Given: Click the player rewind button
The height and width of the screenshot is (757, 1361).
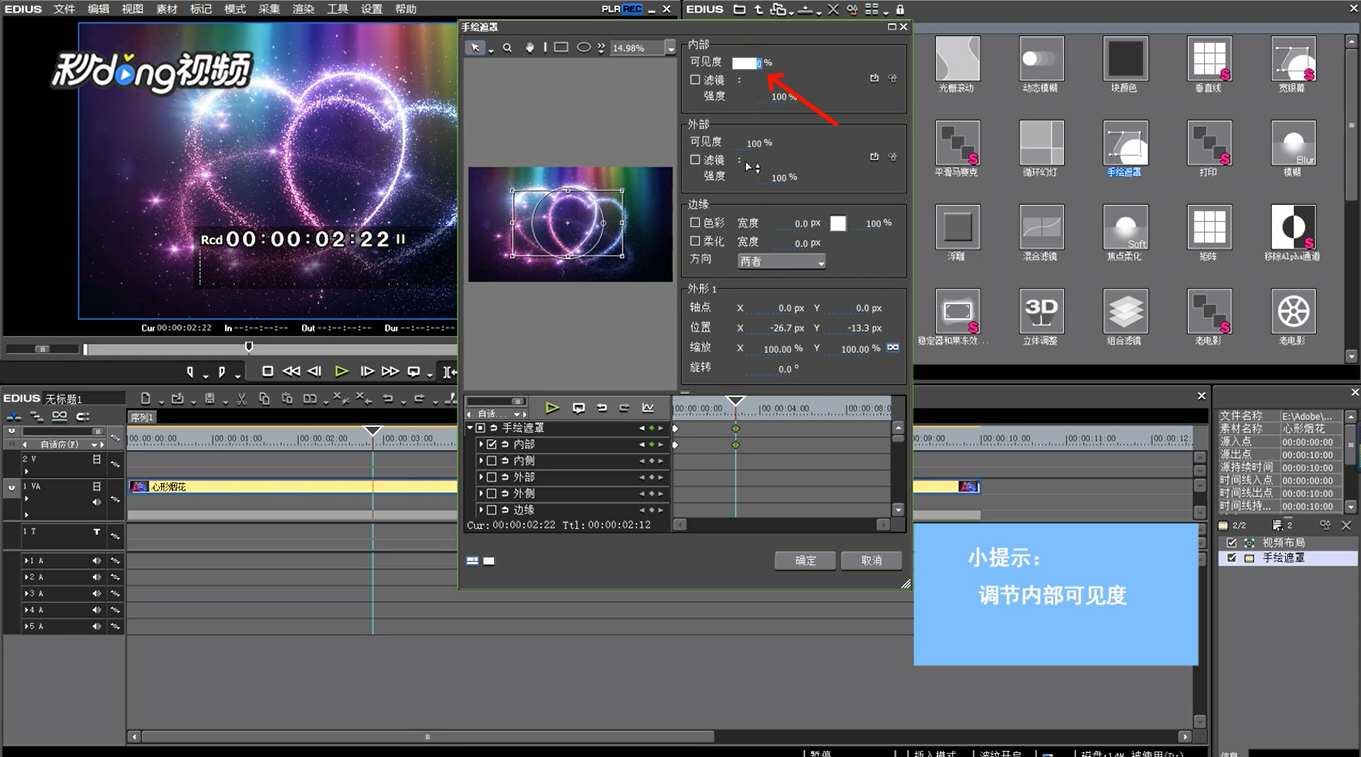Looking at the screenshot, I should 291,371.
